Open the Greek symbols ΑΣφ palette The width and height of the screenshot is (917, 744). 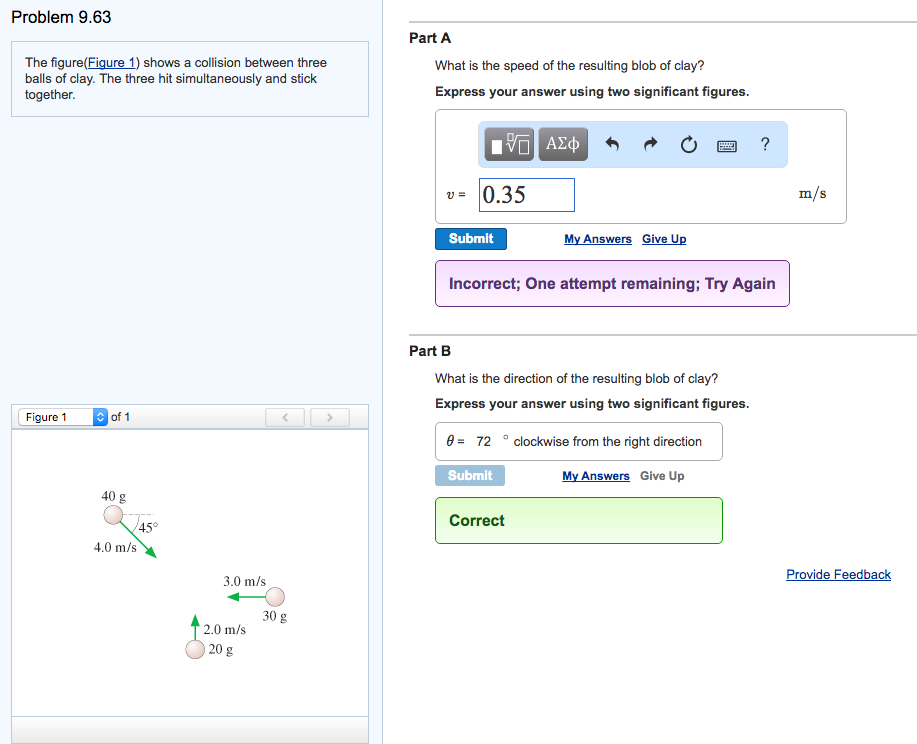562,144
